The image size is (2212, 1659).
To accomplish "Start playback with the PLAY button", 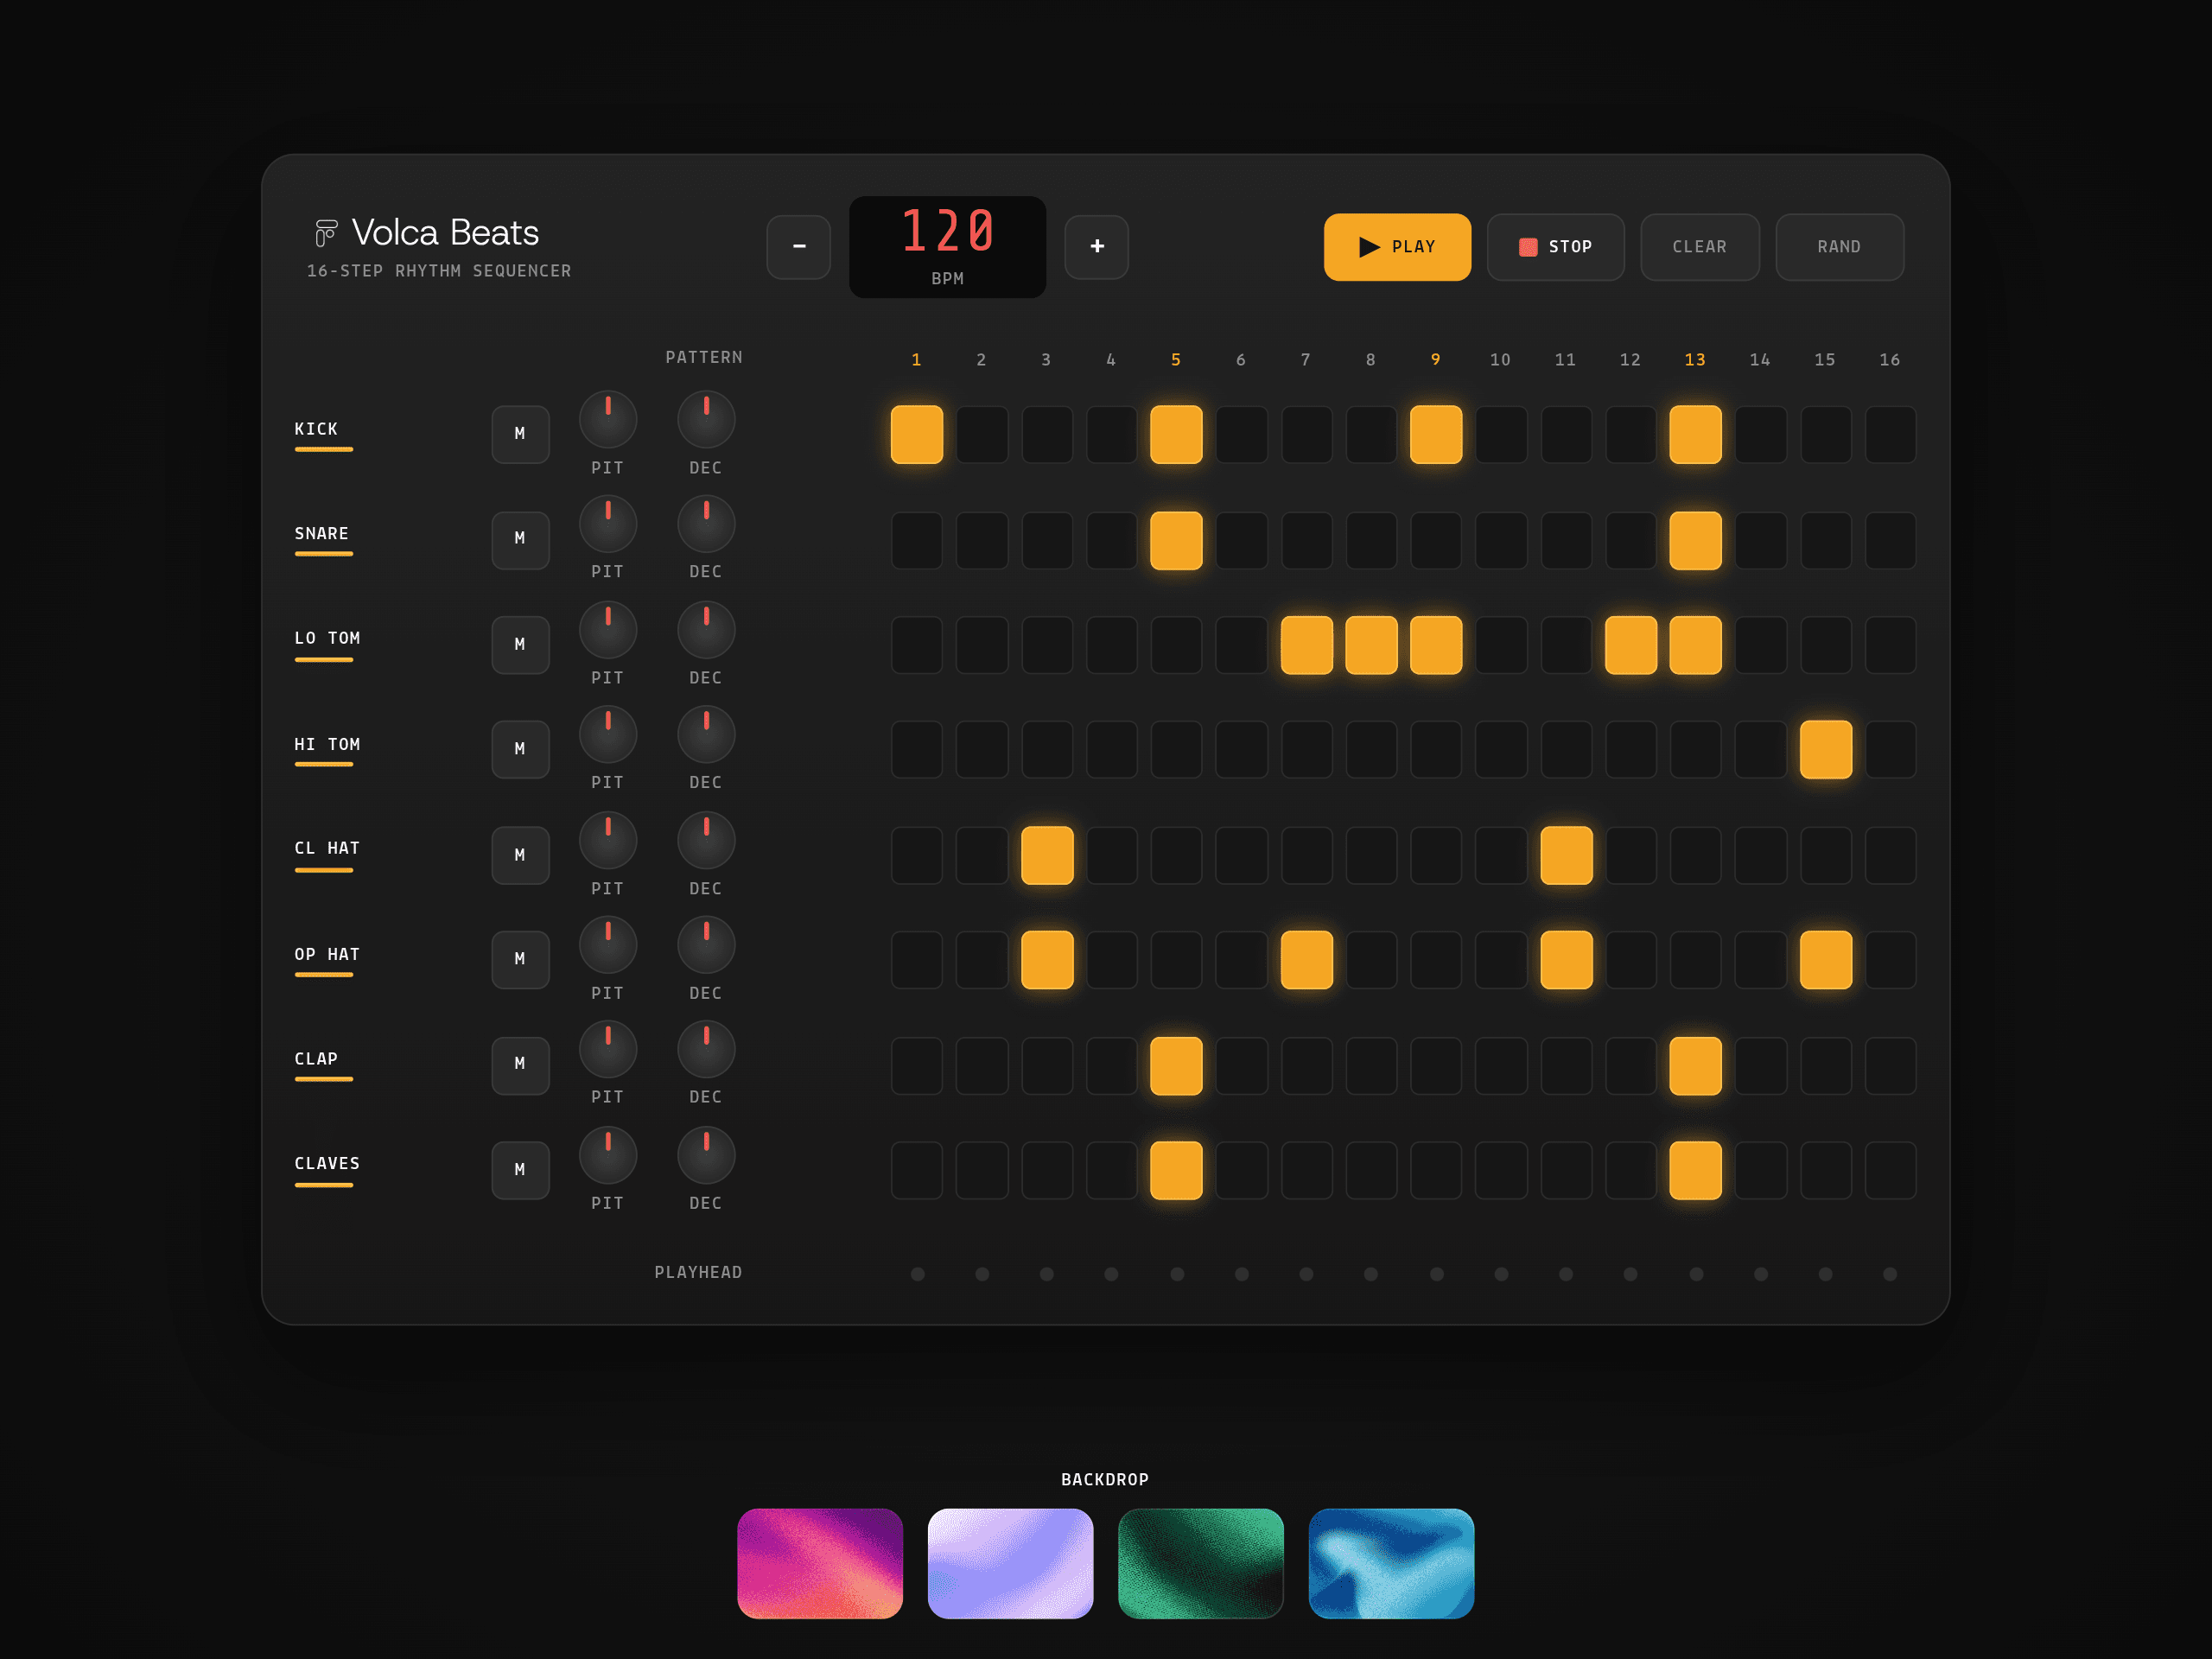I will click(1397, 247).
